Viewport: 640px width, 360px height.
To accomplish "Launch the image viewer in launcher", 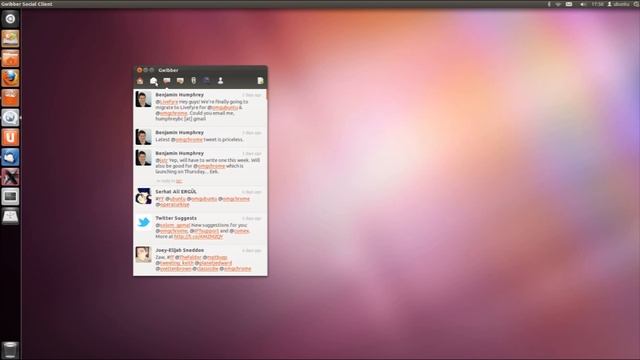I will [x=10, y=39].
